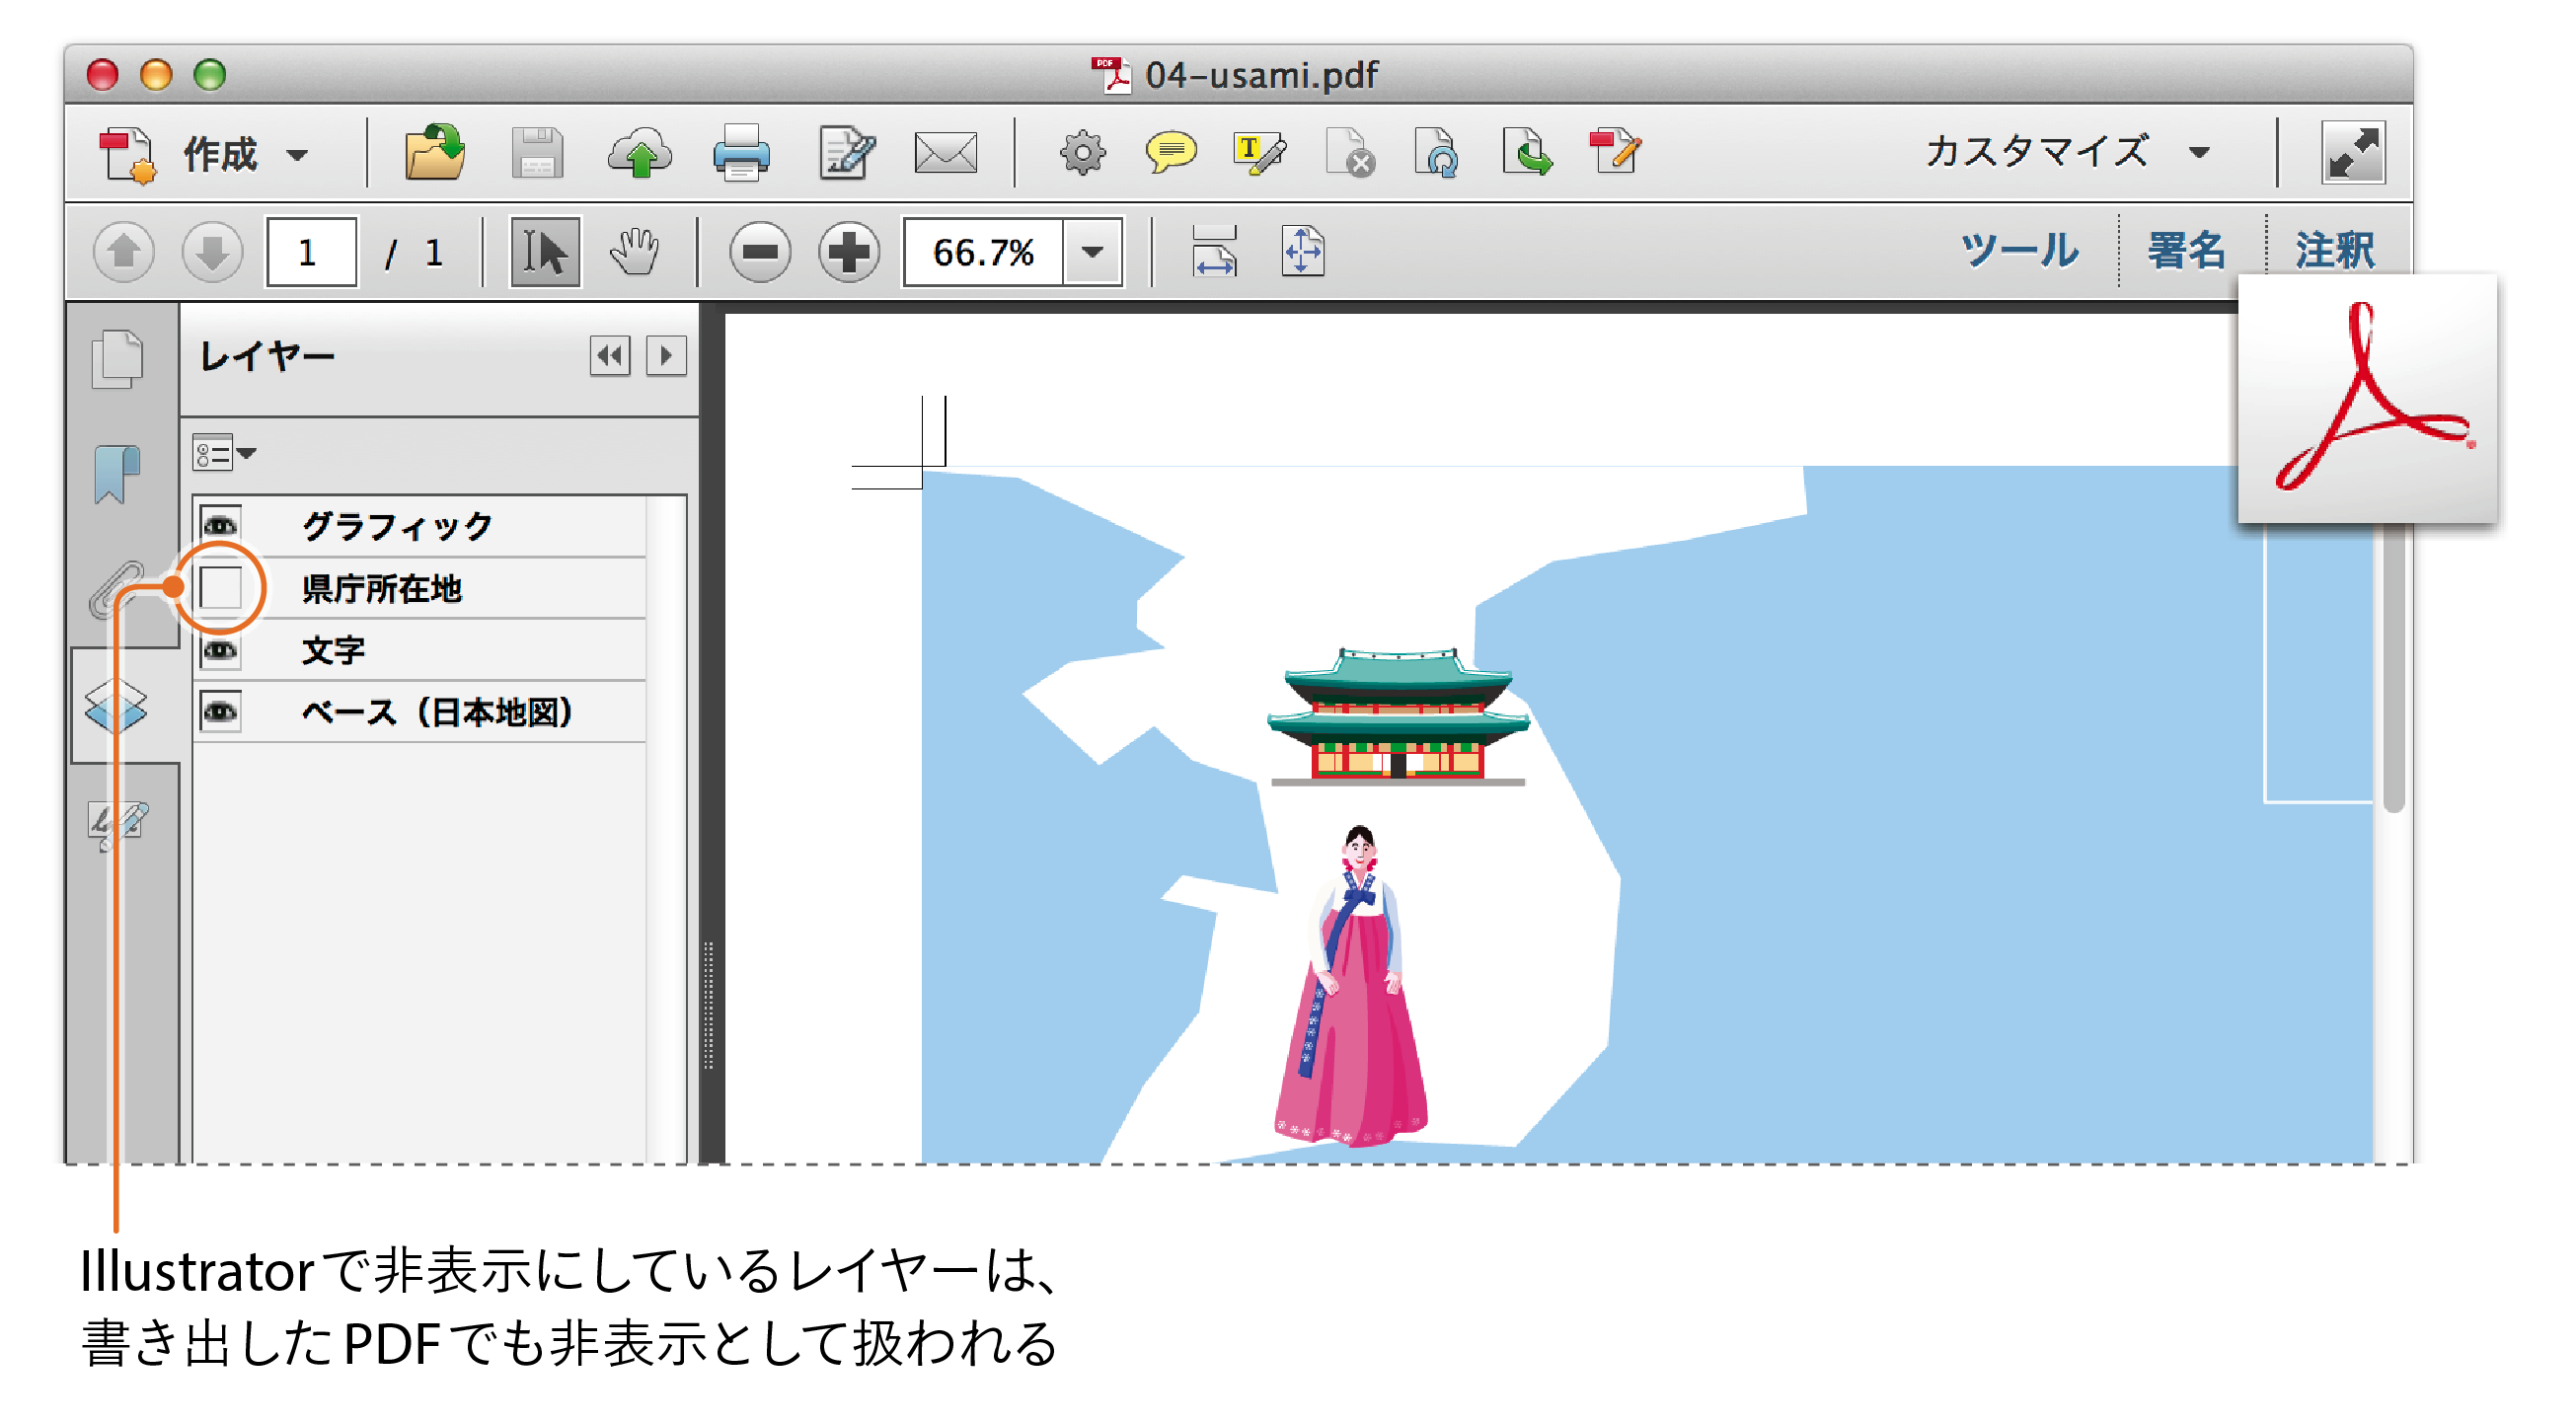
Task: Go to next page arrow
Action: [x=212, y=252]
